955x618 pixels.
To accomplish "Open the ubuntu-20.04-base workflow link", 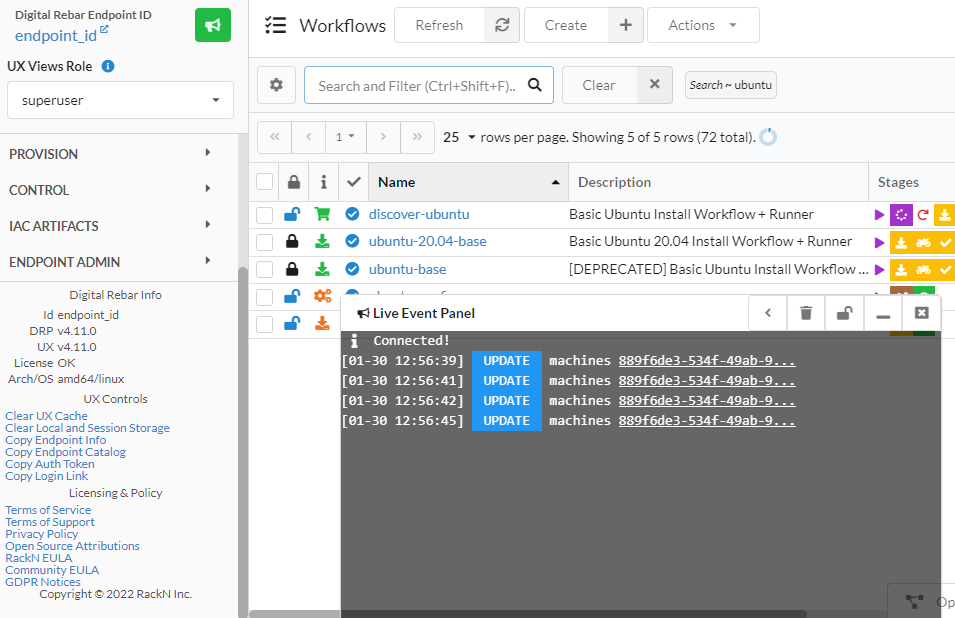I will pyautogui.click(x=427, y=241).
